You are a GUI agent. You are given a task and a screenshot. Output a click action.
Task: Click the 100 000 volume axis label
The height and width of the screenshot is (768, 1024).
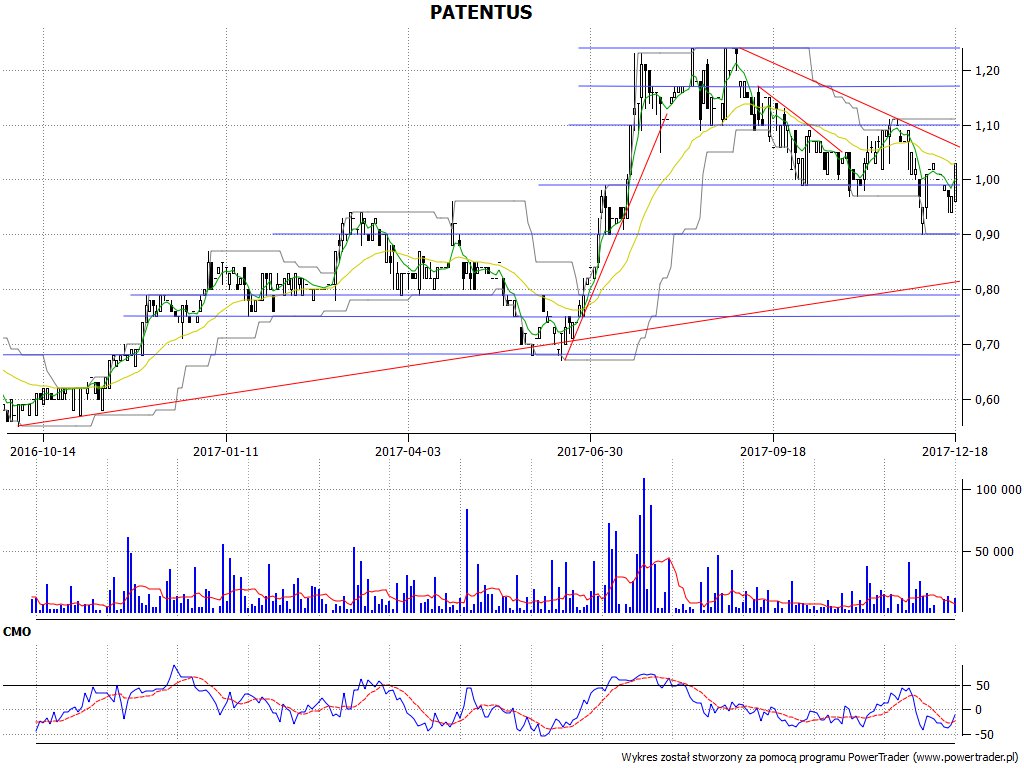(998, 490)
